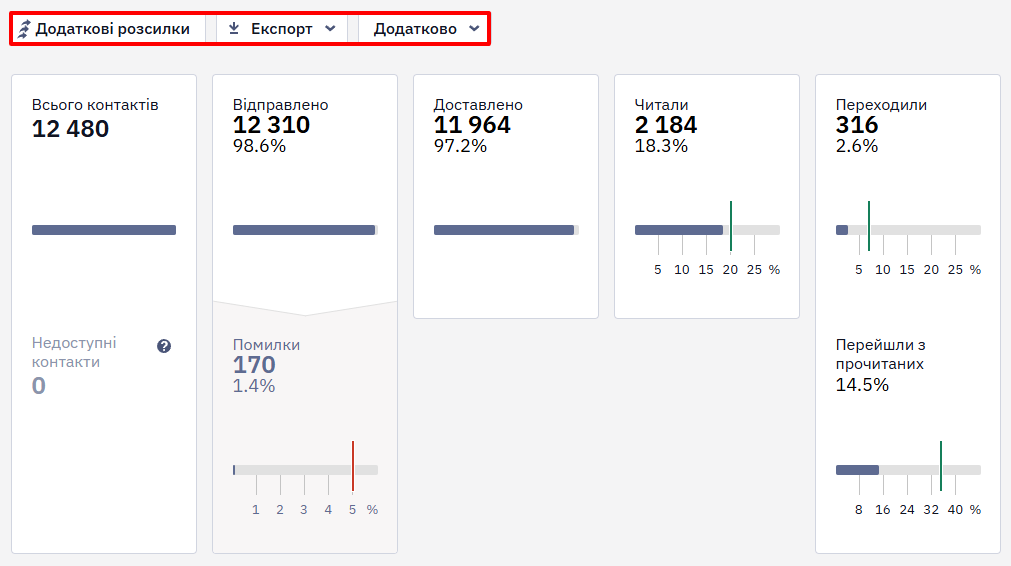Click the Читали card title

[x=661, y=104]
